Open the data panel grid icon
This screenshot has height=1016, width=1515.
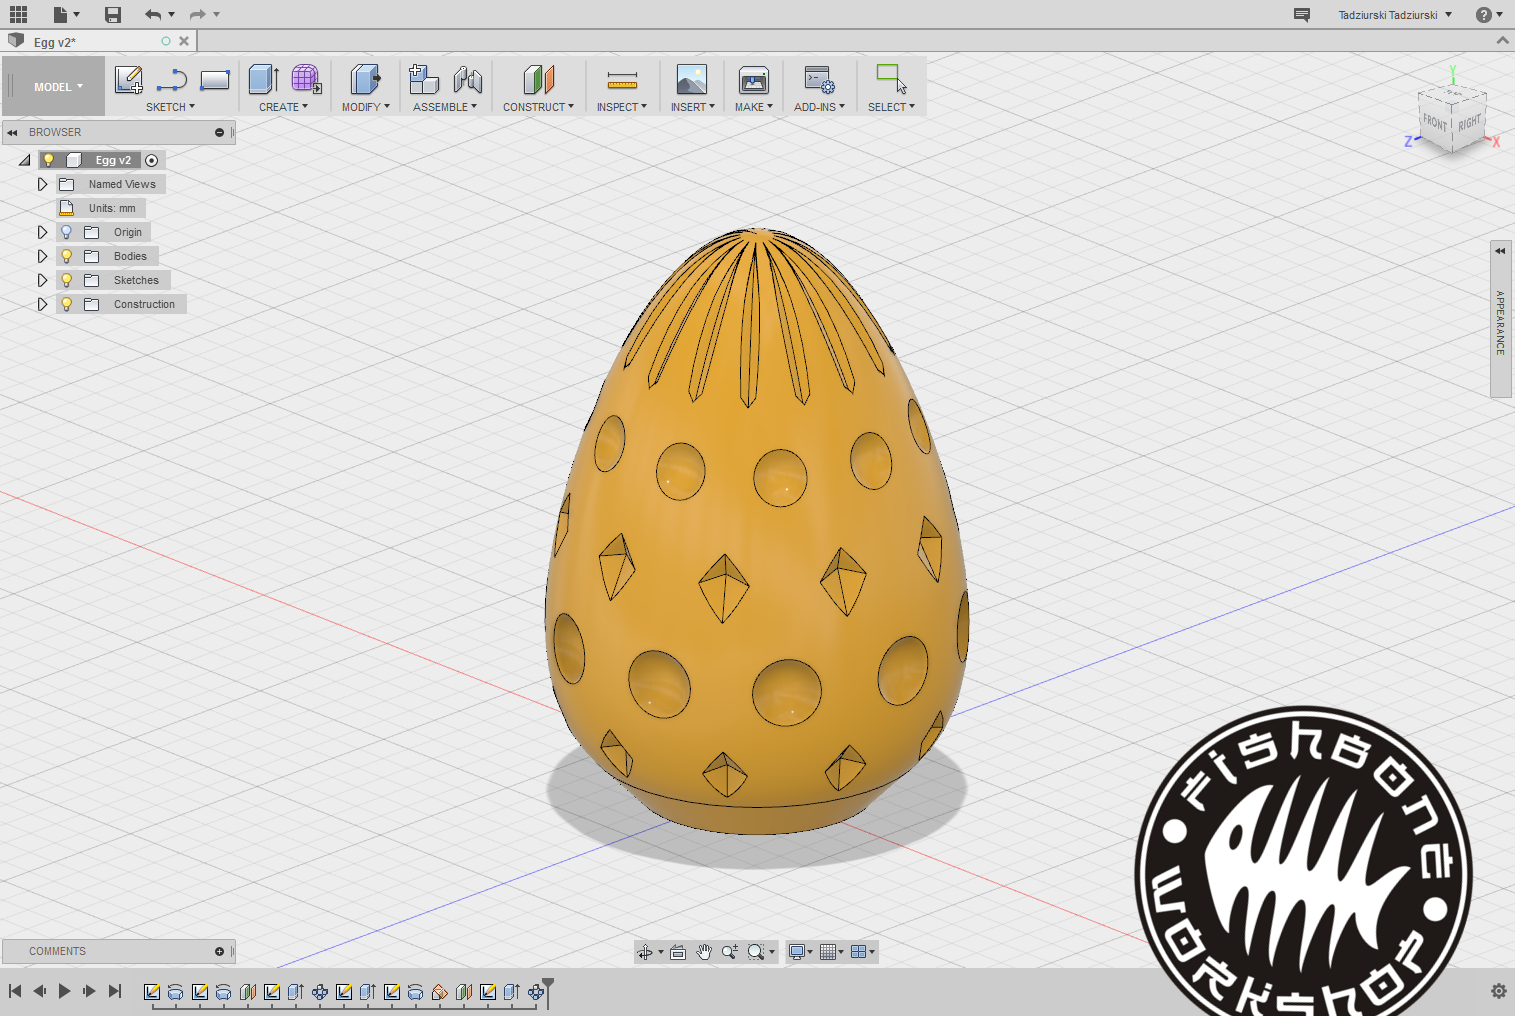tap(18, 14)
